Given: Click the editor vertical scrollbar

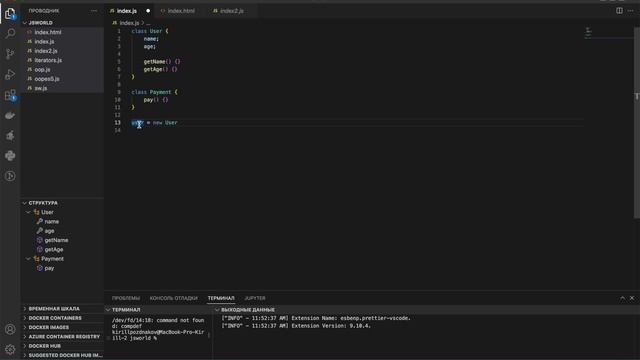Looking at the screenshot, I should (x=637, y=122).
